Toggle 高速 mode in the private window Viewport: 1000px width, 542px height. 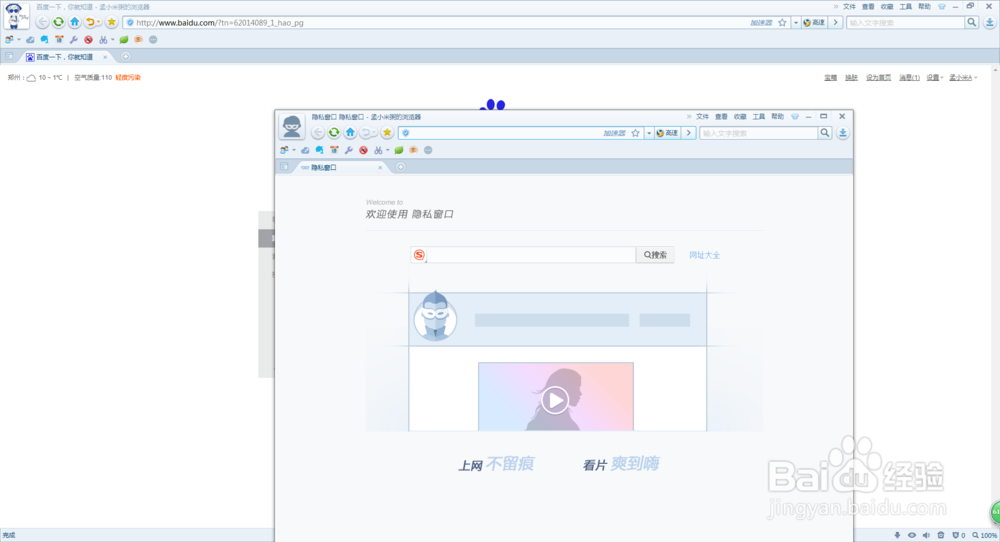[x=667, y=133]
